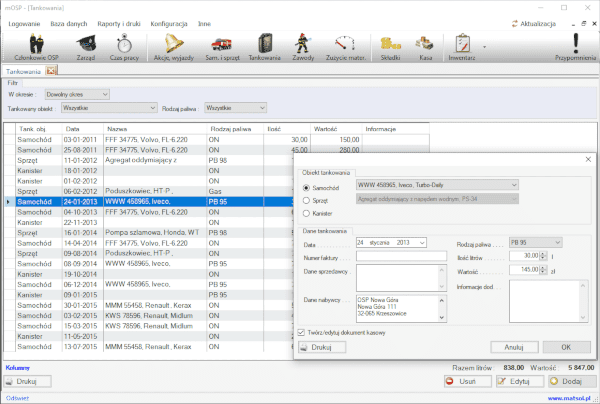Switch to the Tankowania document tab

[x=23, y=72]
